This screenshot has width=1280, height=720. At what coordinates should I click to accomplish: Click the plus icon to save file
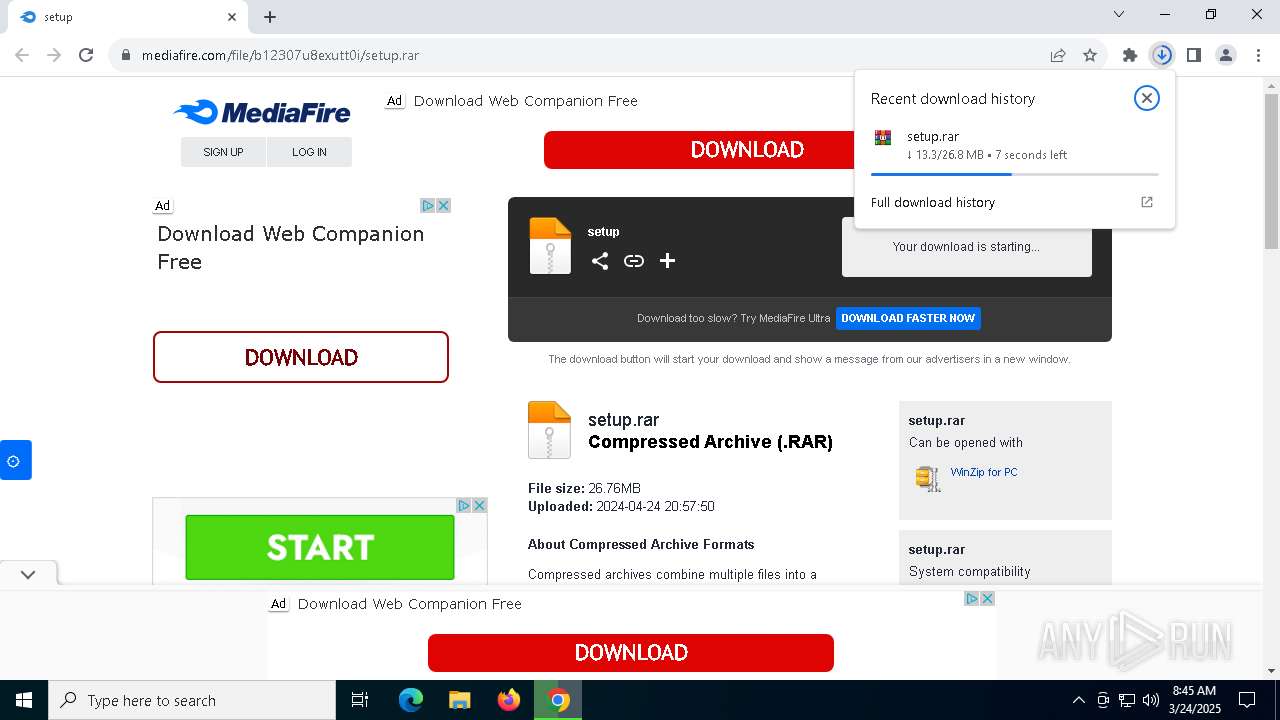coord(668,261)
